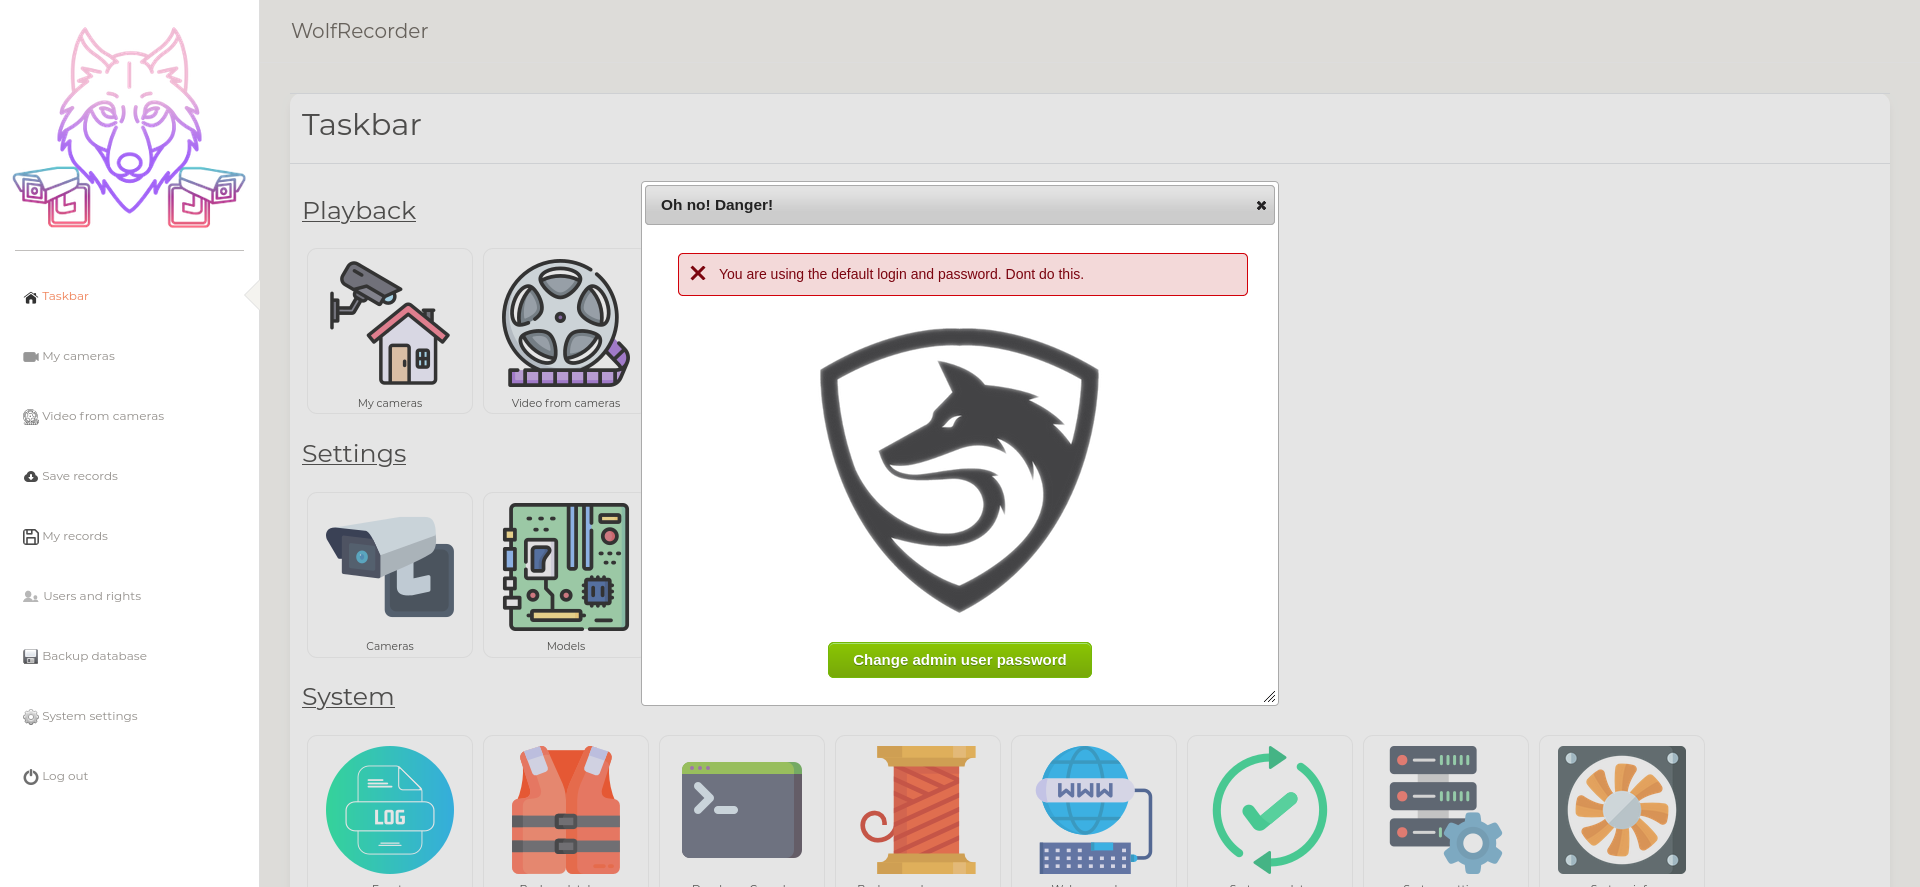Click the orange life vest backup icon
This screenshot has height=887, width=1920.
click(565, 810)
